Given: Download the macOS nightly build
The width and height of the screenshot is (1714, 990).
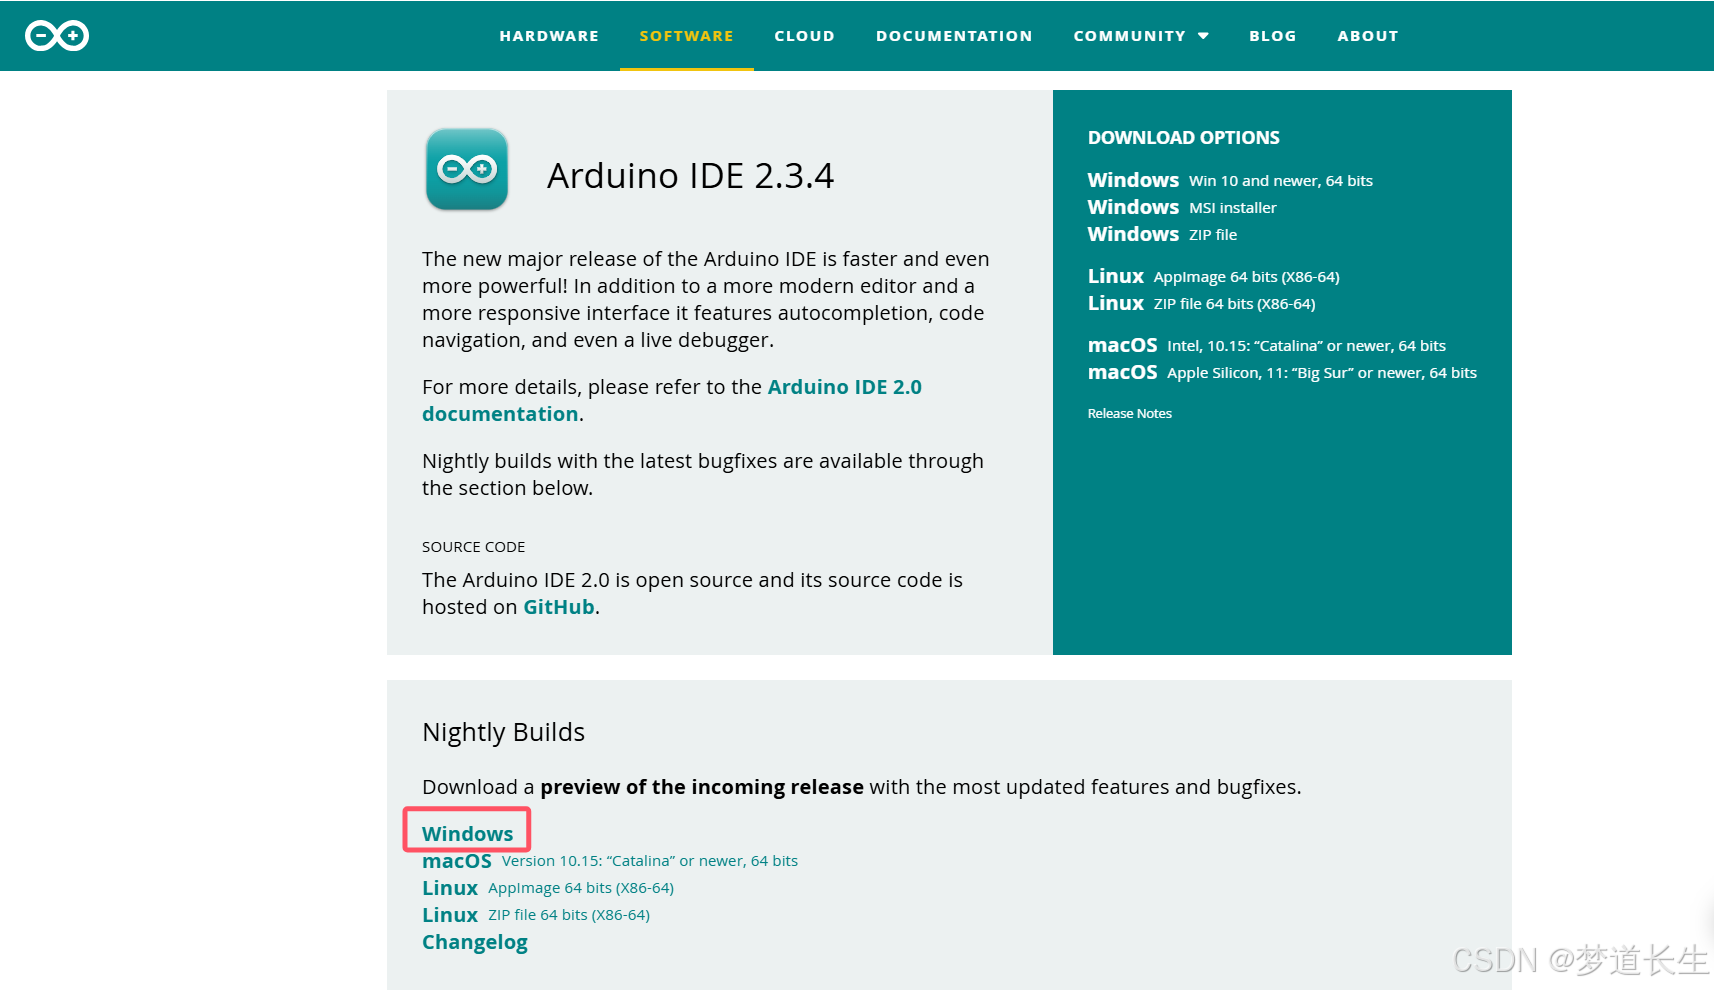Looking at the screenshot, I should click(609, 861).
